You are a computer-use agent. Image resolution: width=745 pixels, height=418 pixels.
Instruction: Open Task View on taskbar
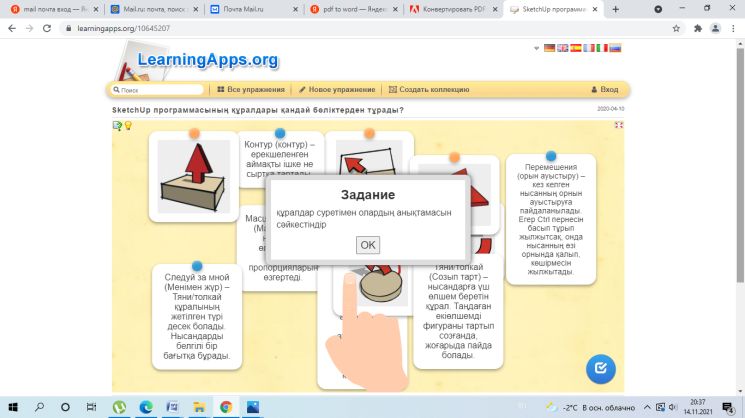(91, 407)
